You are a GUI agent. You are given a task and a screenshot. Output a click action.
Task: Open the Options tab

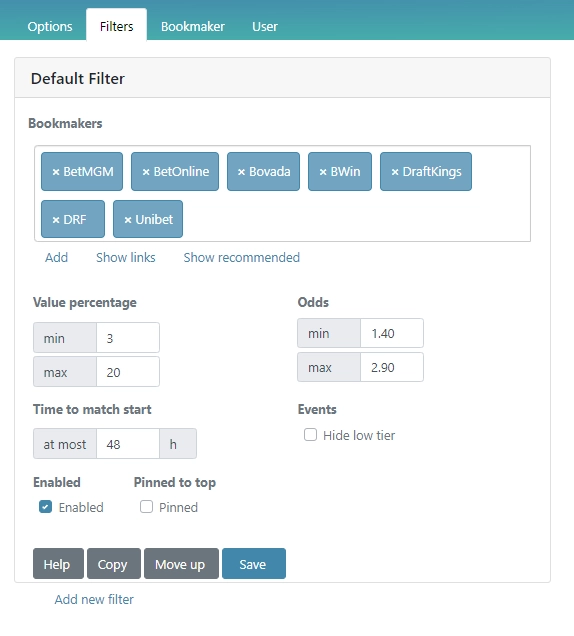50,26
